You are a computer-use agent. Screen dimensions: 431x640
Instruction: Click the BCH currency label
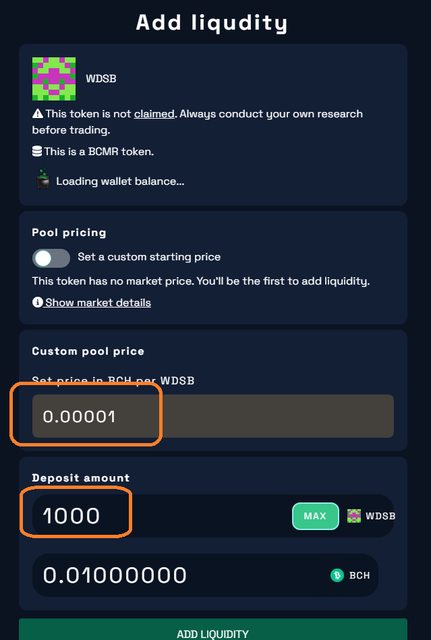[x=360, y=576]
